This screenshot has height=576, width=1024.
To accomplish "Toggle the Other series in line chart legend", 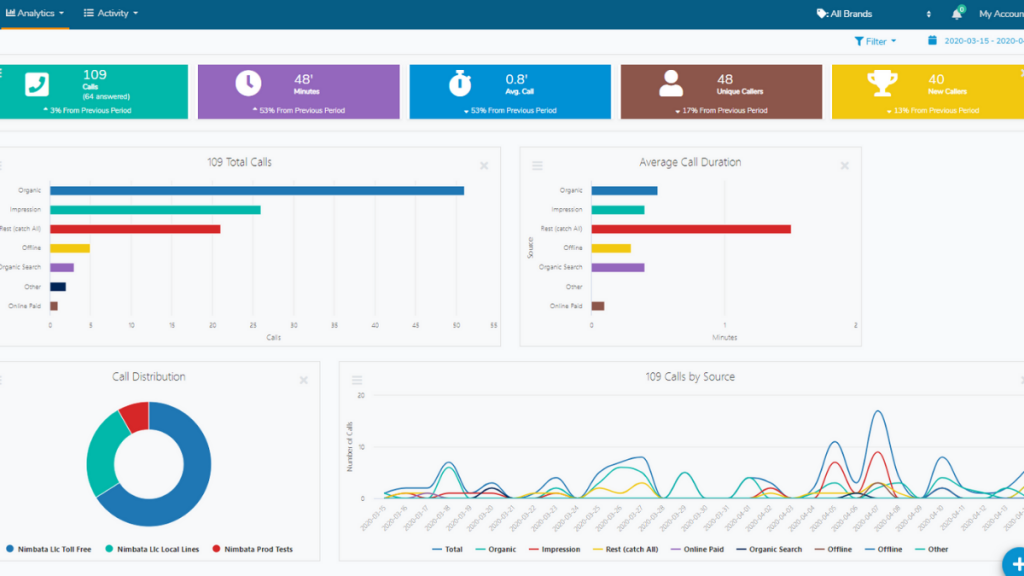I will click(932, 549).
